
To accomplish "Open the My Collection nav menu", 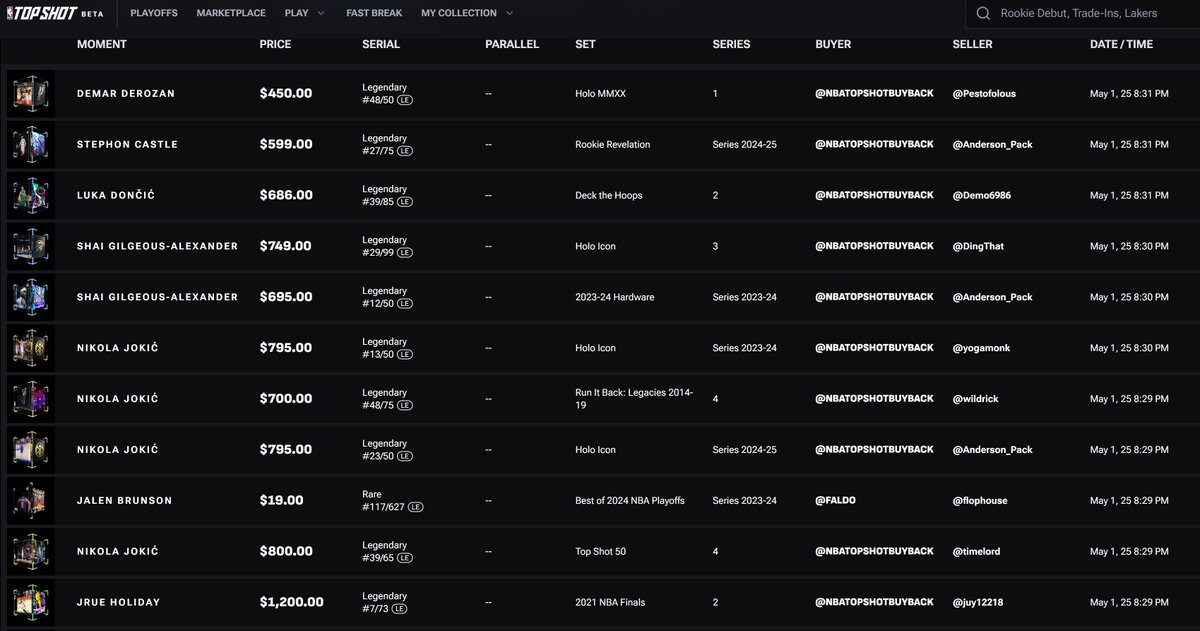I will (467, 13).
